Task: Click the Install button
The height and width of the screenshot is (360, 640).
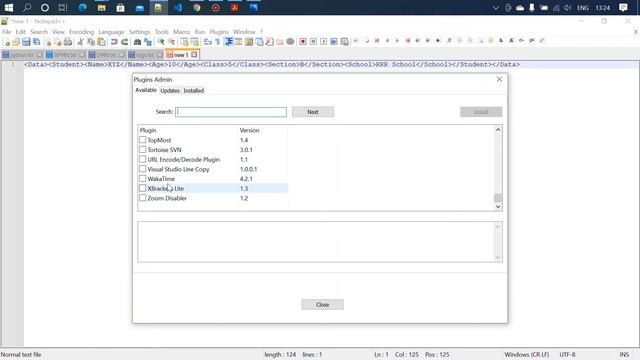Action: [x=481, y=112]
